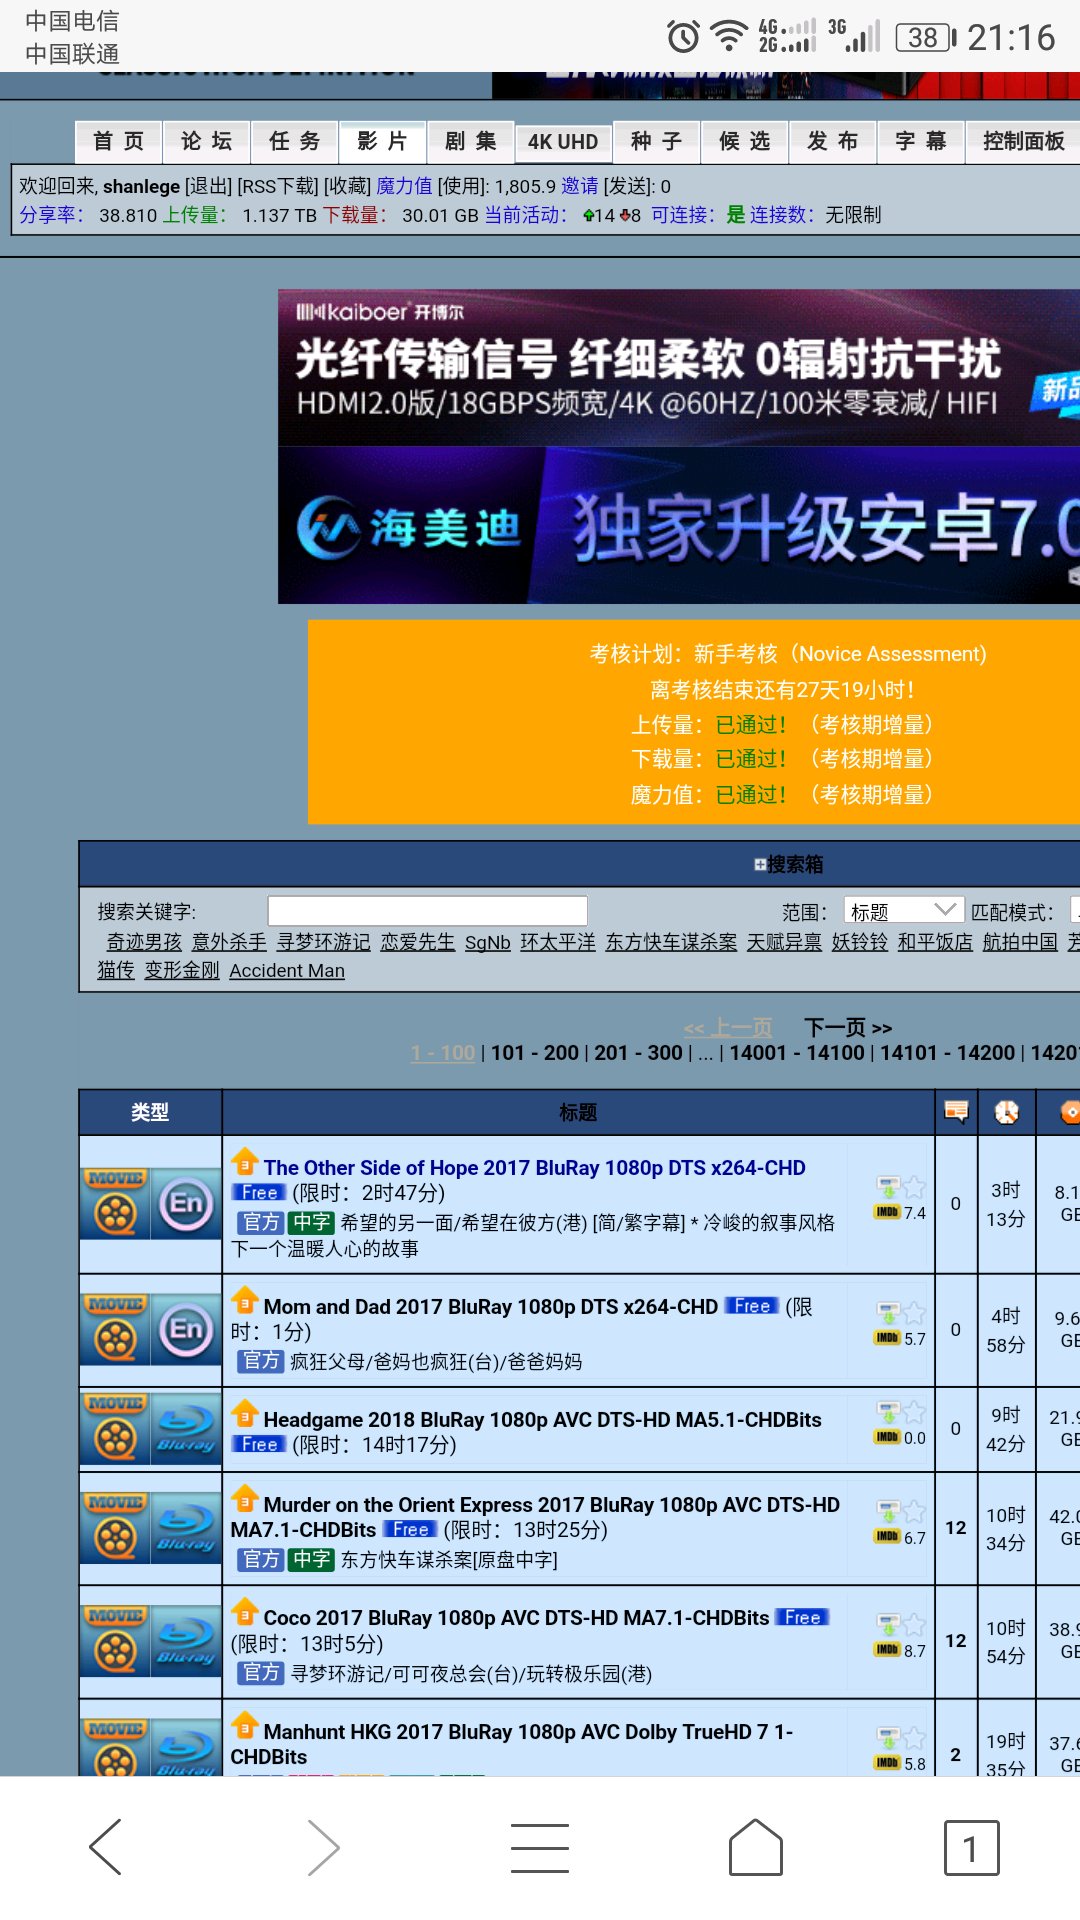Go to 下一页 next page

847,1027
